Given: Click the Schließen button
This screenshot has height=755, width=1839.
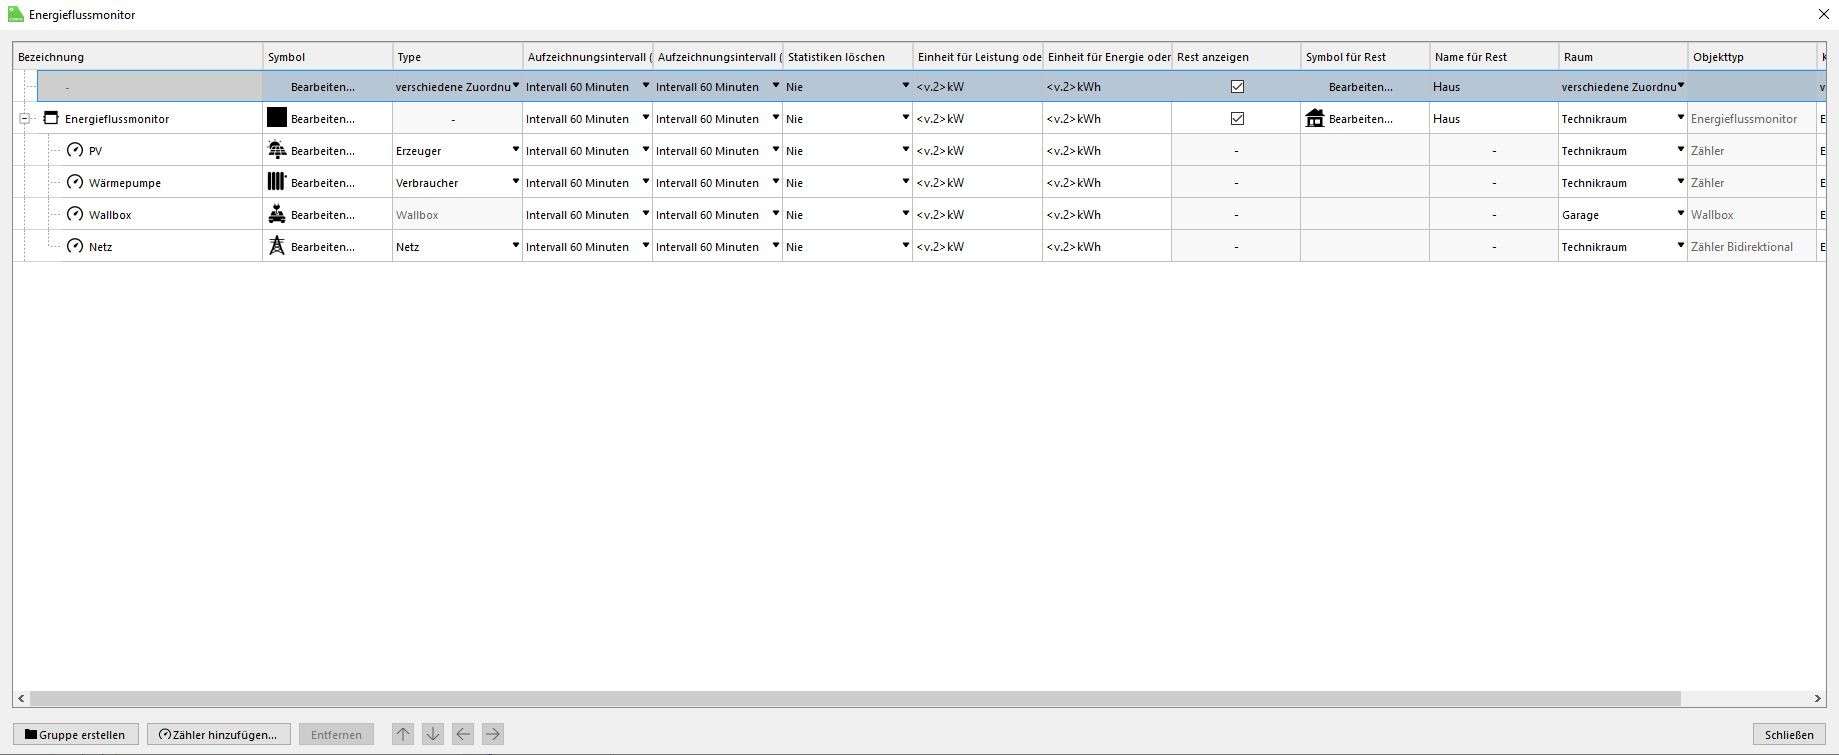Looking at the screenshot, I should click(x=1789, y=735).
